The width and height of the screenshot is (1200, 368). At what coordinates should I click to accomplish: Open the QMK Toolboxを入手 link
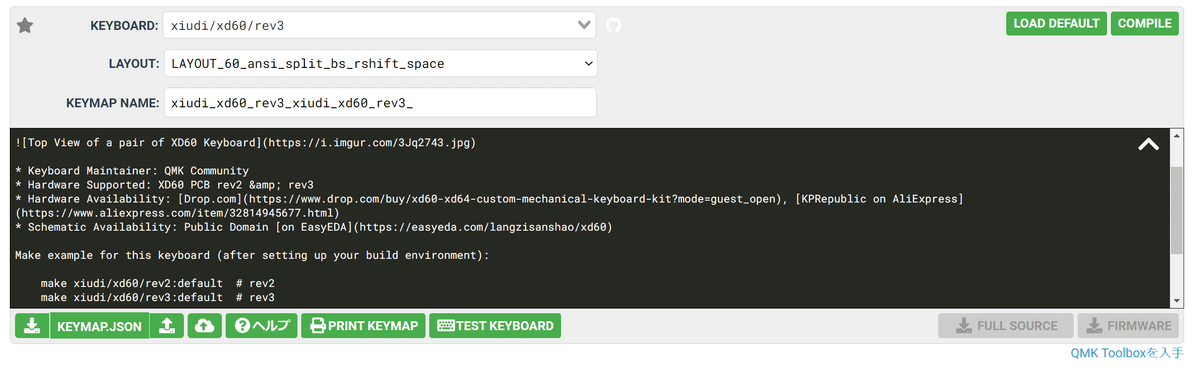[1127, 353]
